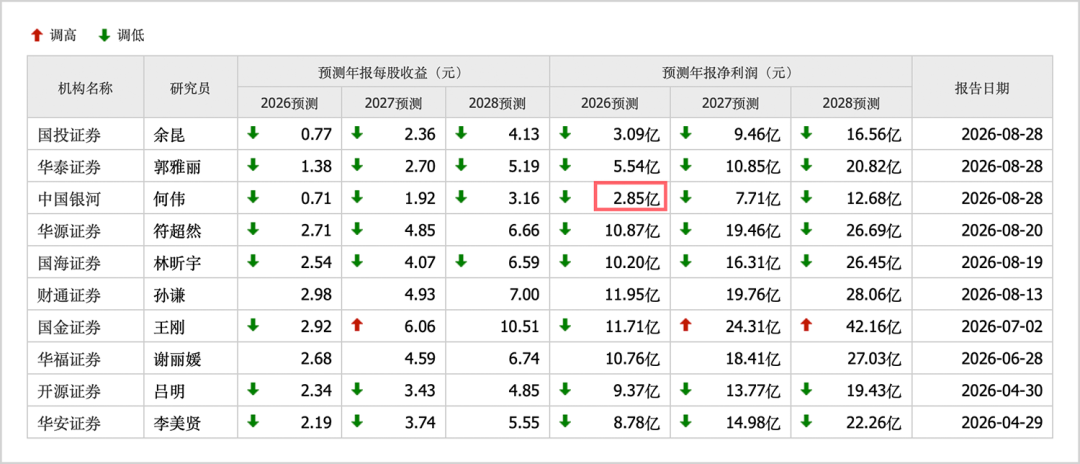Click red up arrow beside 国金证券 6.06
1080x464 pixels.
pyautogui.click(x=357, y=326)
